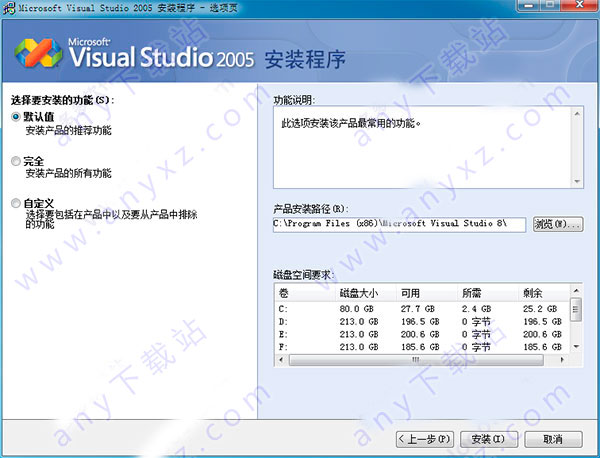
Task: Select the D: volume row
Action: (423, 321)
